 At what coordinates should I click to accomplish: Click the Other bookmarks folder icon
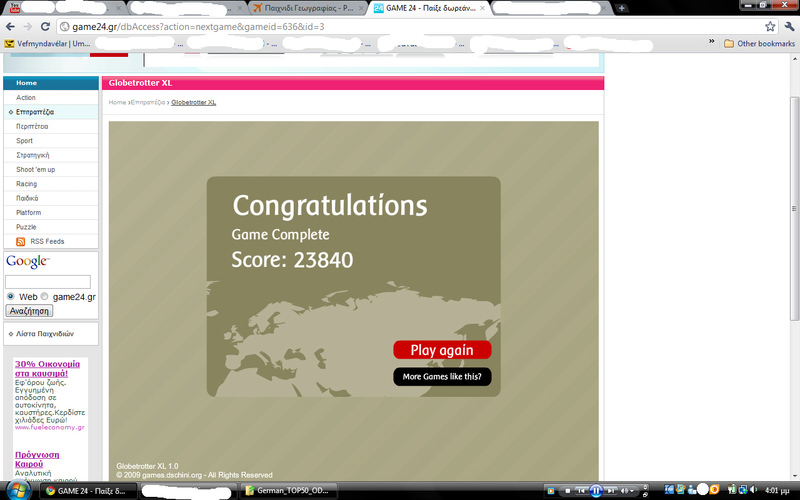click(x=728, y=44)
